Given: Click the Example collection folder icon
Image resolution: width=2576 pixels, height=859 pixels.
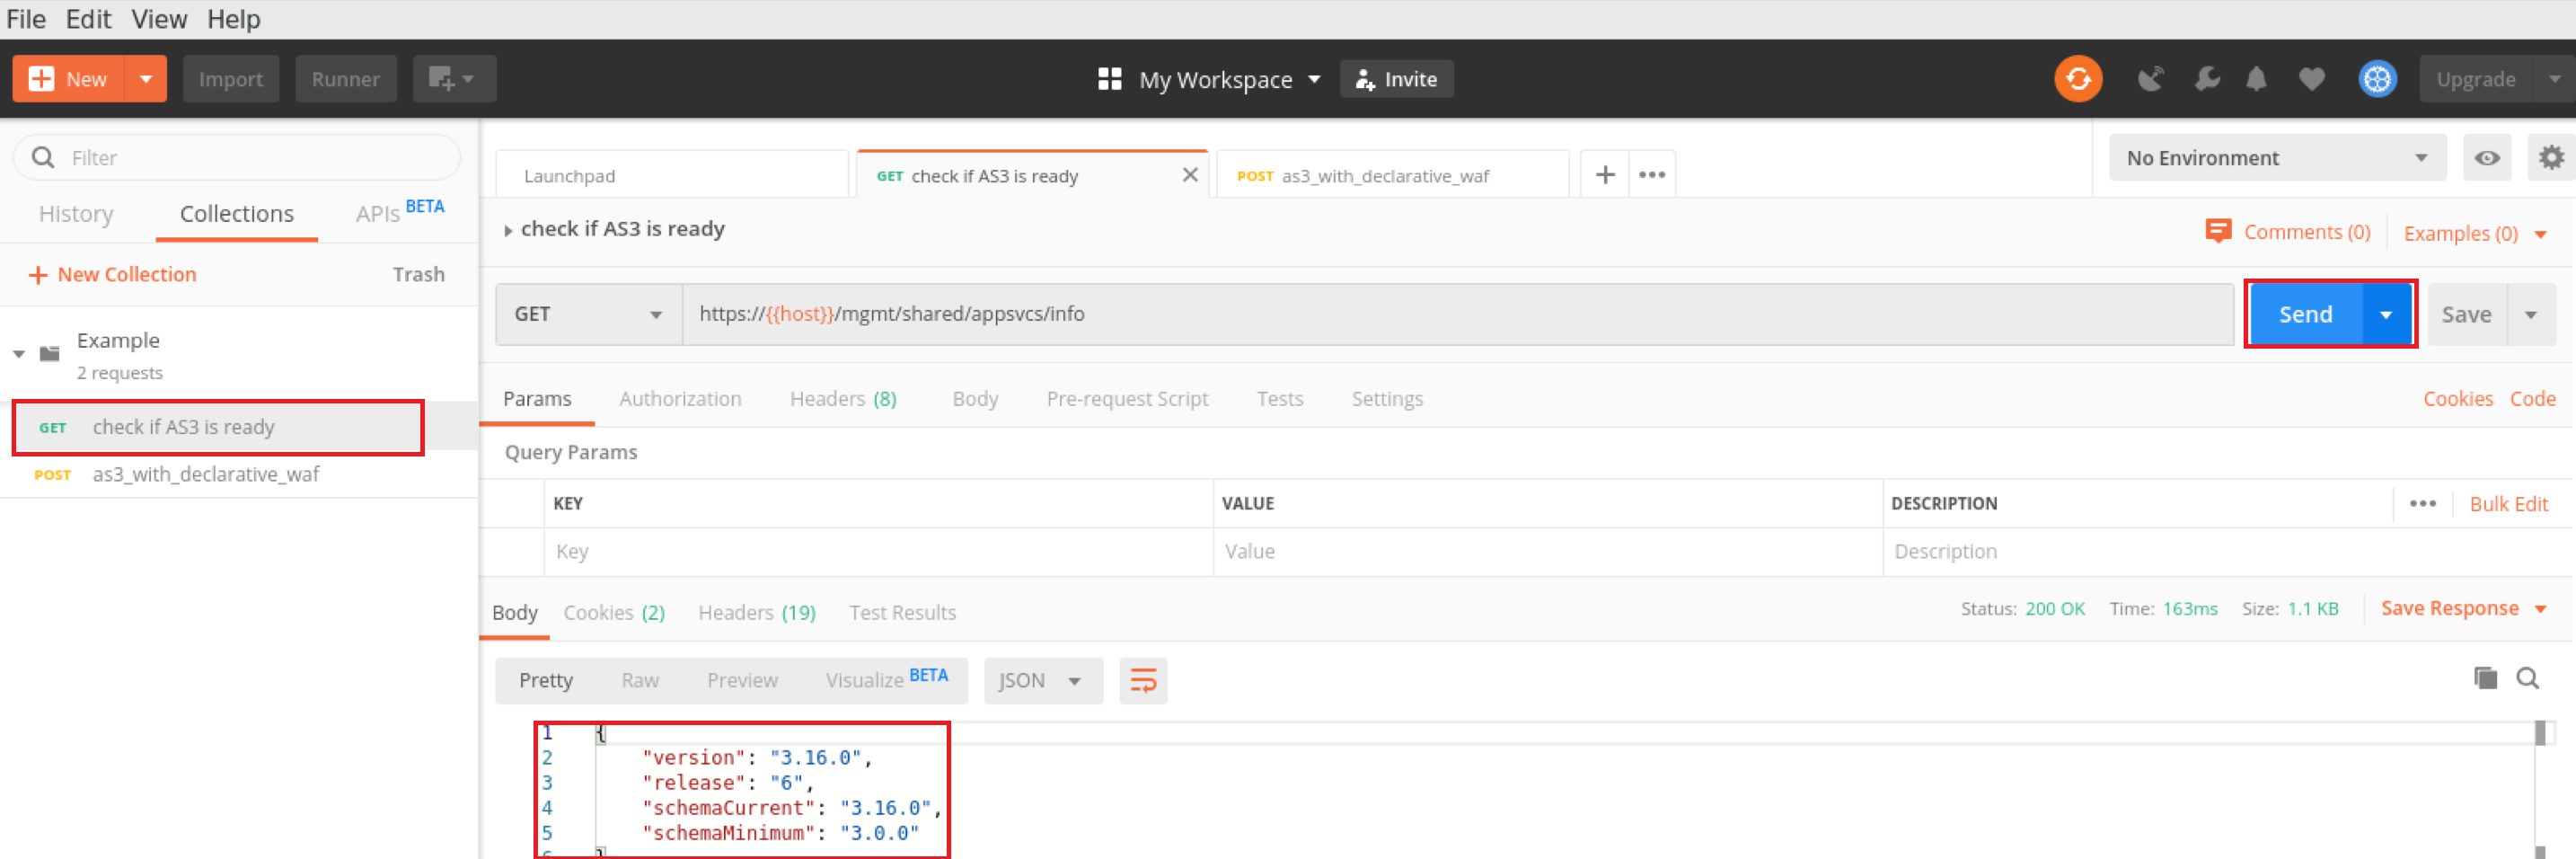Looking at the screenshot, I should [x=49, y=353].
